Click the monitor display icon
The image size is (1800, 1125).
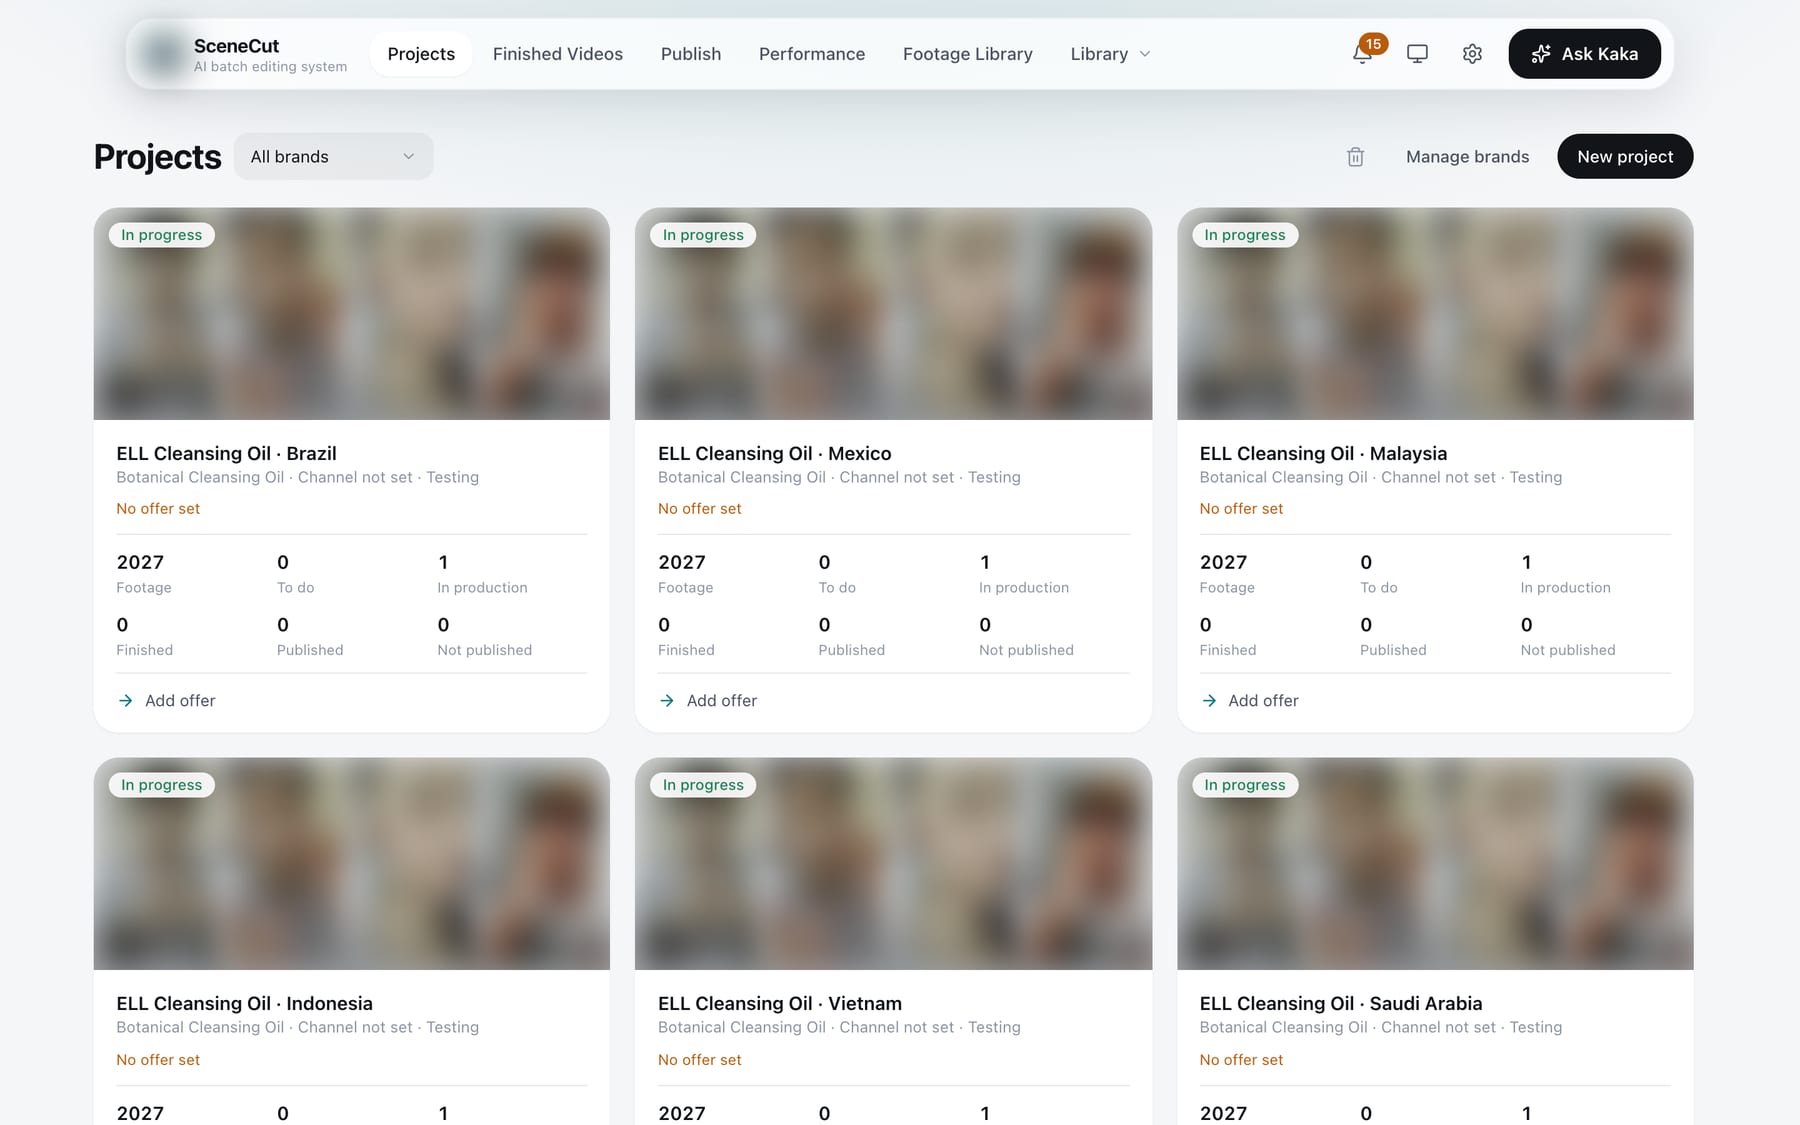[1417, 54]
